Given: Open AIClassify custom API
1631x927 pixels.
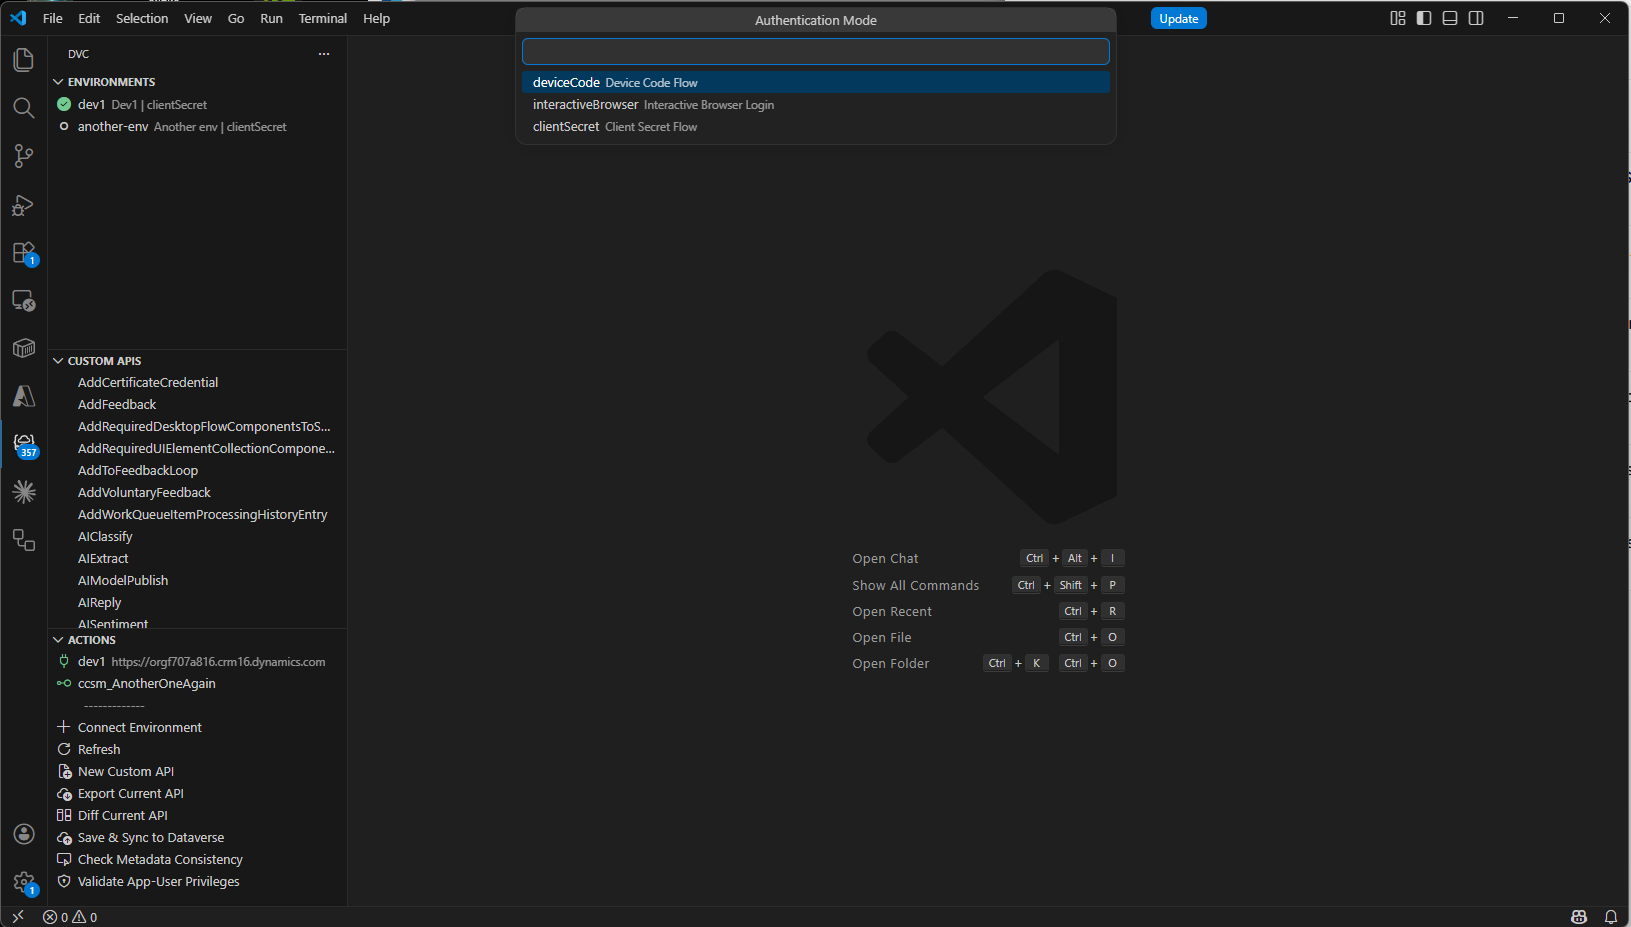Looking at the screenshot, I should [198, 537].
